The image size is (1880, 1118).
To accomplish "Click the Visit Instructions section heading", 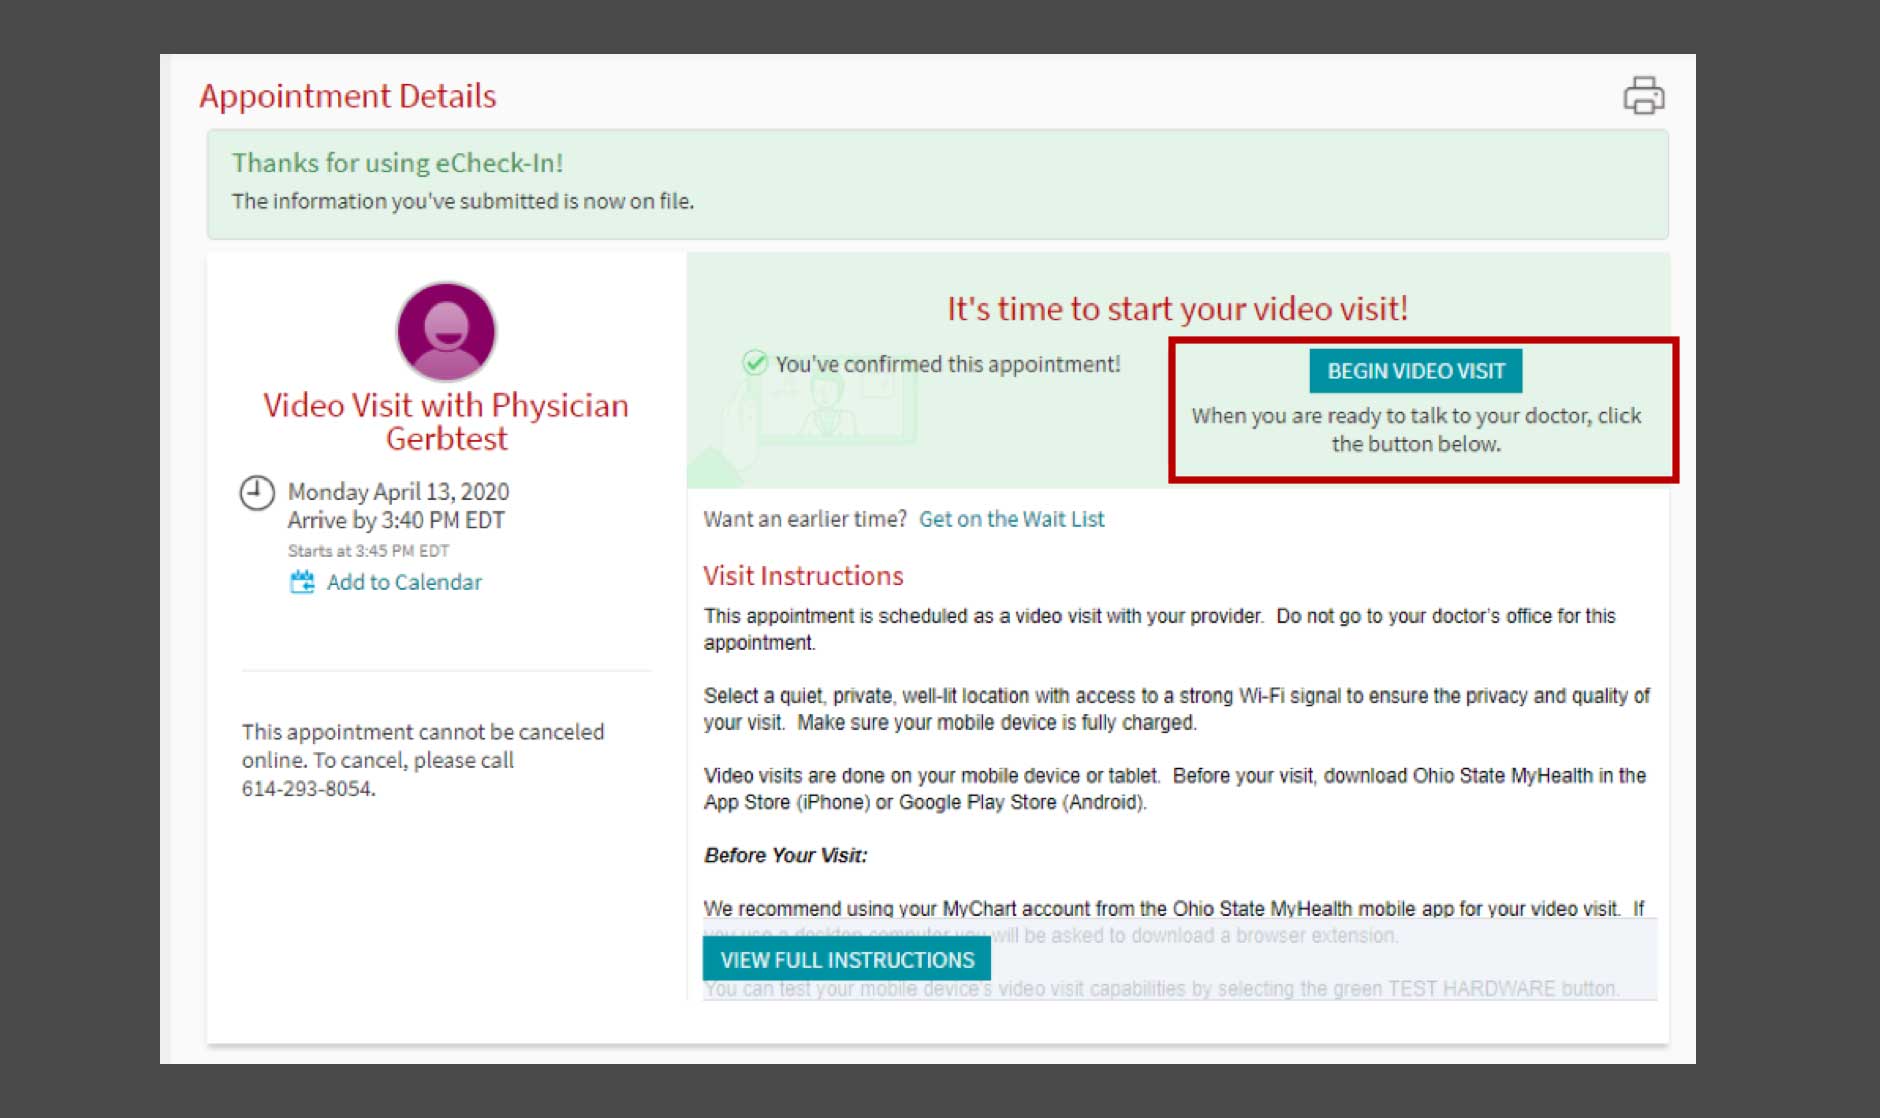I will coord(803,576).
